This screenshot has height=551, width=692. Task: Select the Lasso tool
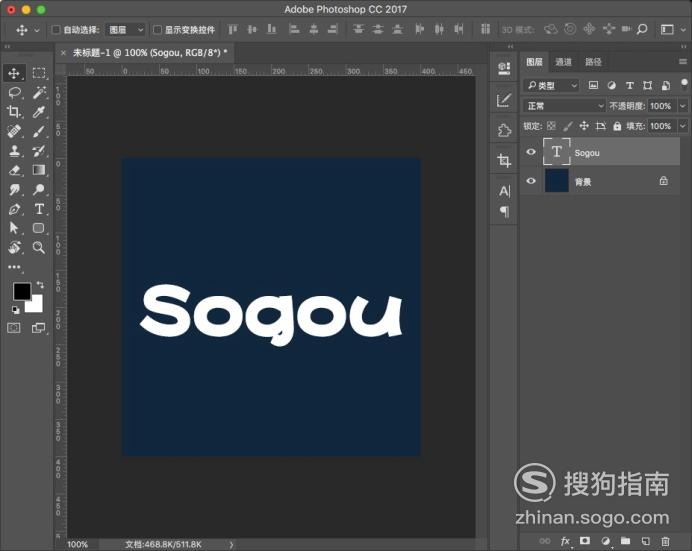point(14,93)
